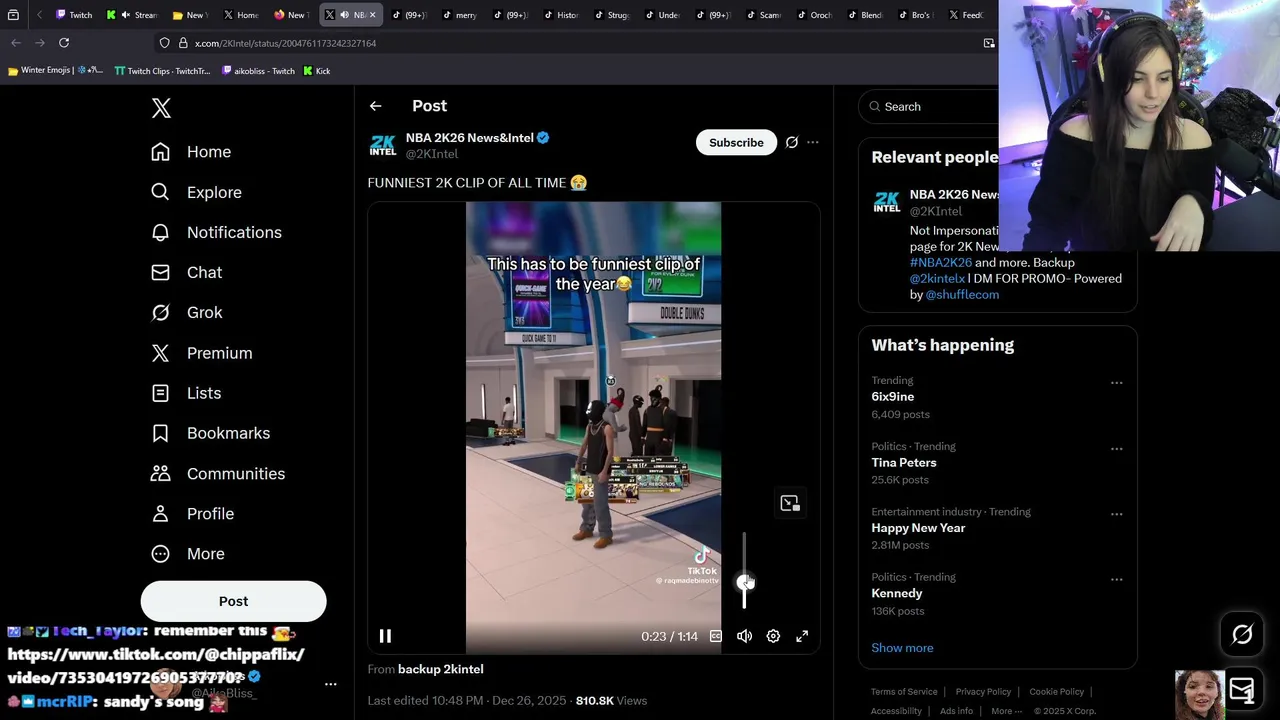
Task: Open the @2kintelx mention link
Action: (937, 278)
